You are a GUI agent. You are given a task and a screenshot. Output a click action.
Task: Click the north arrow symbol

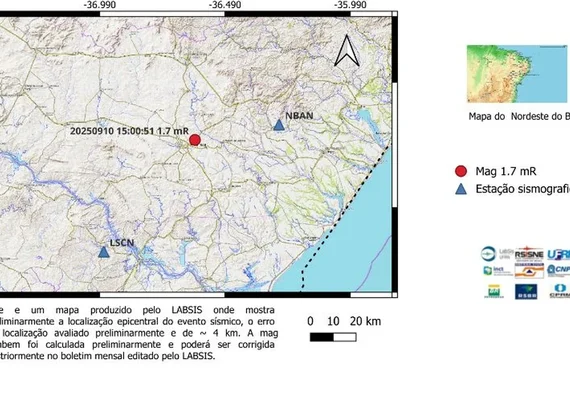click(347, 51)
